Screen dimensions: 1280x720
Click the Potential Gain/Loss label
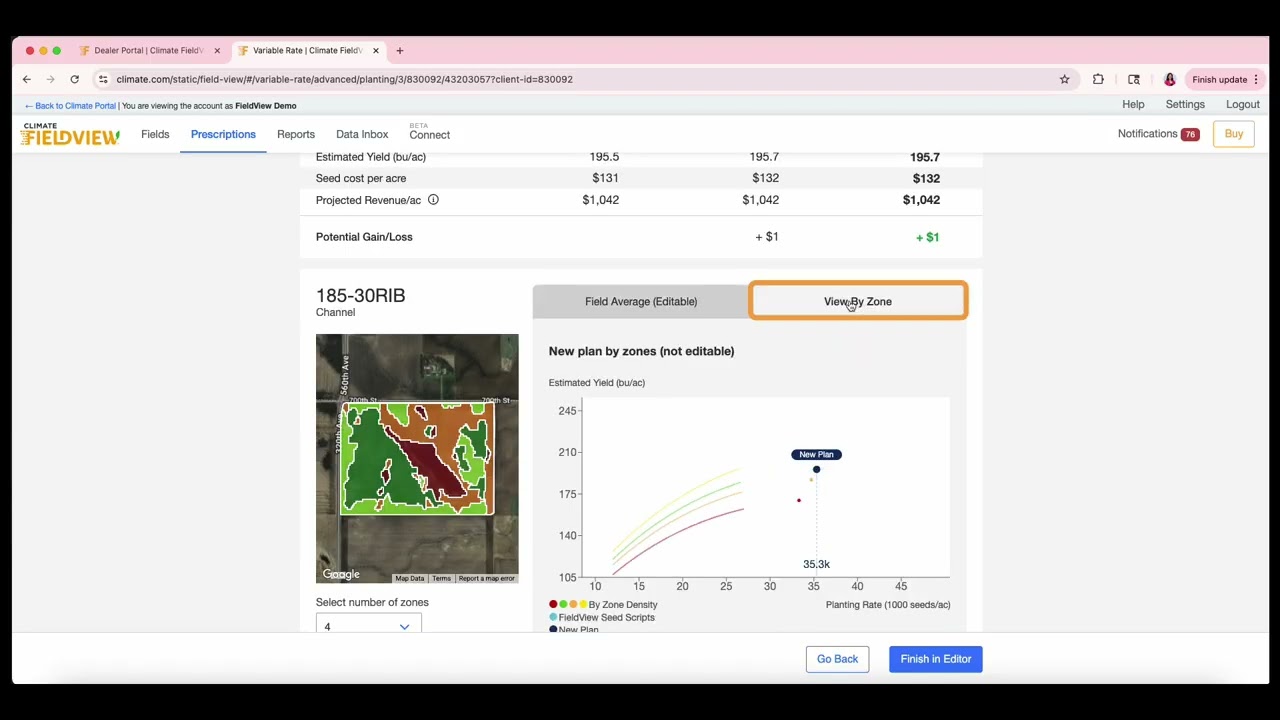[364, 237]
